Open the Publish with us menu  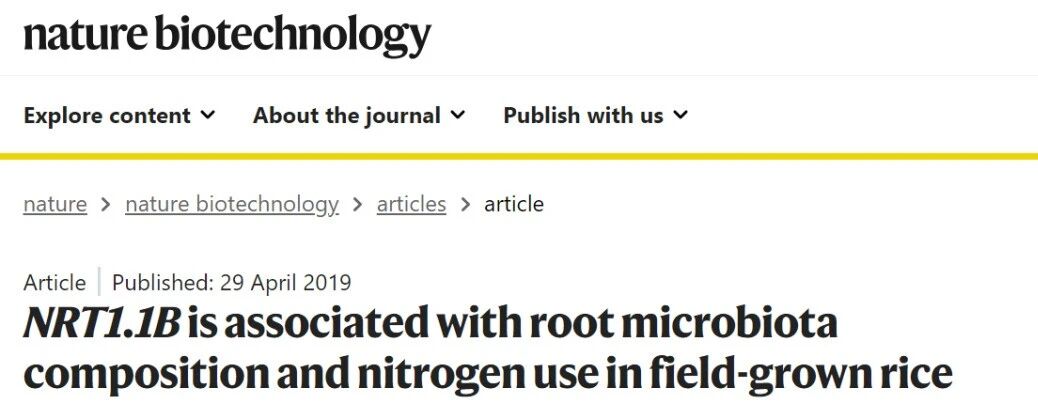tap(583, 116)
